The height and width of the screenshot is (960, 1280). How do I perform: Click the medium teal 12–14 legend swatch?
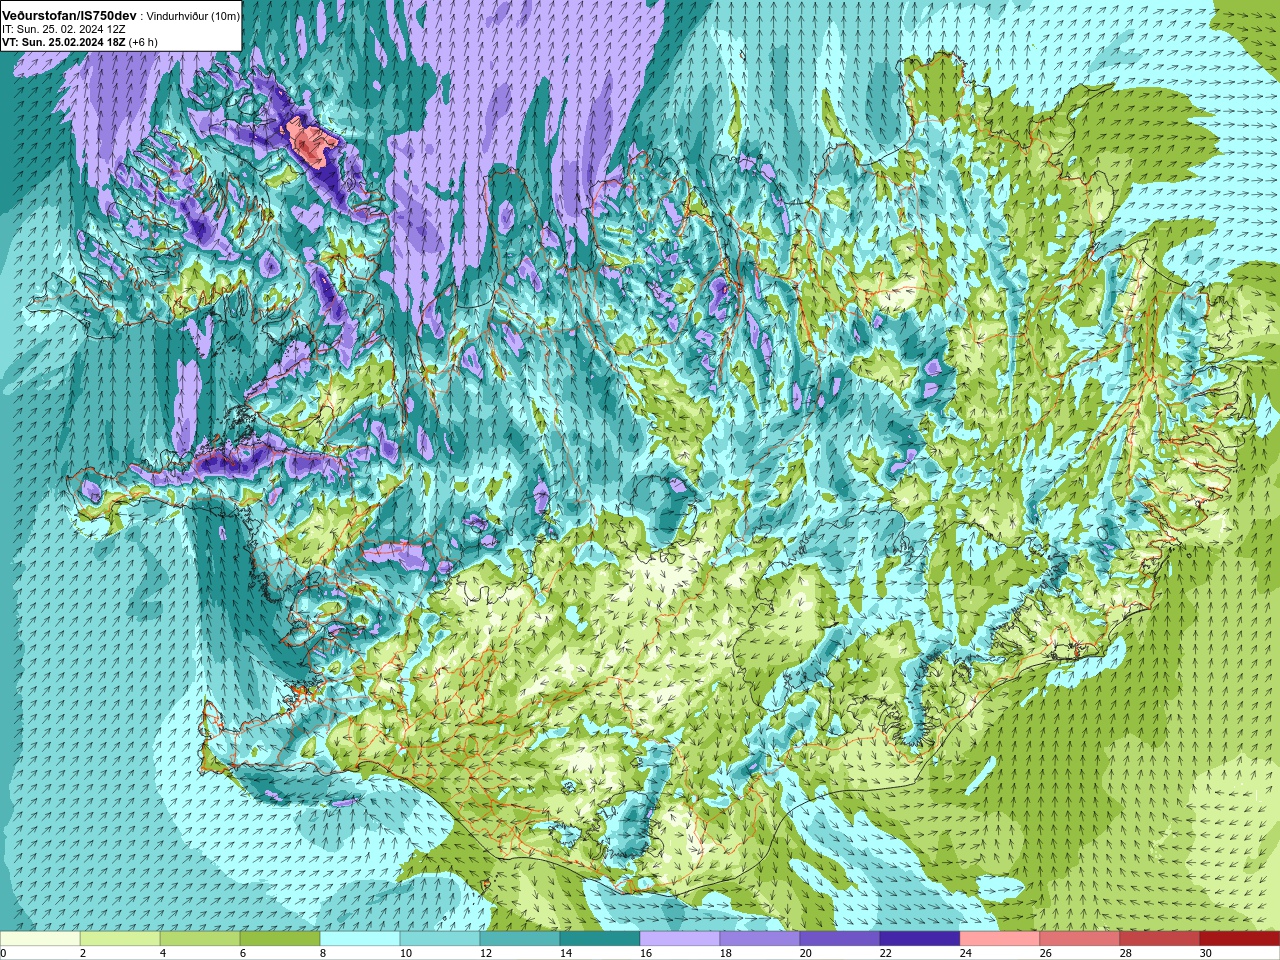click(520, 939)
